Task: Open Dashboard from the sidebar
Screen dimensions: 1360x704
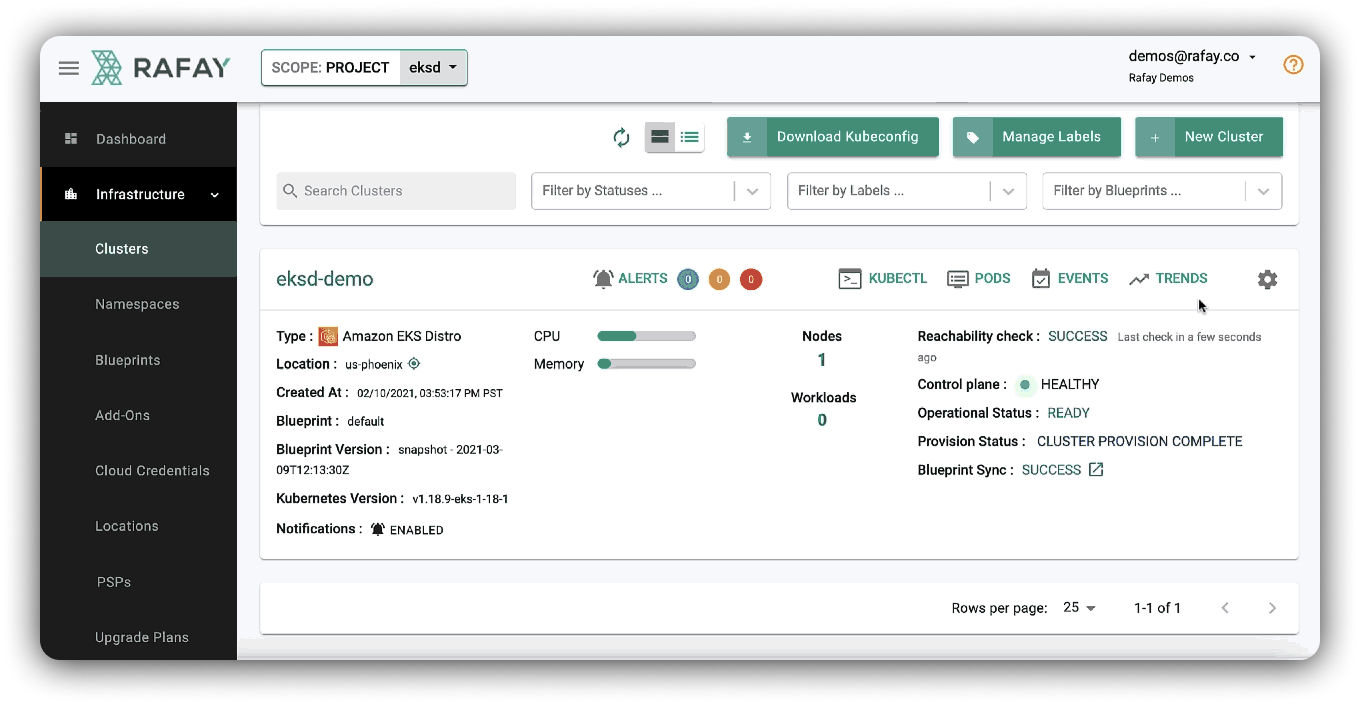Action: coord(130,139)
